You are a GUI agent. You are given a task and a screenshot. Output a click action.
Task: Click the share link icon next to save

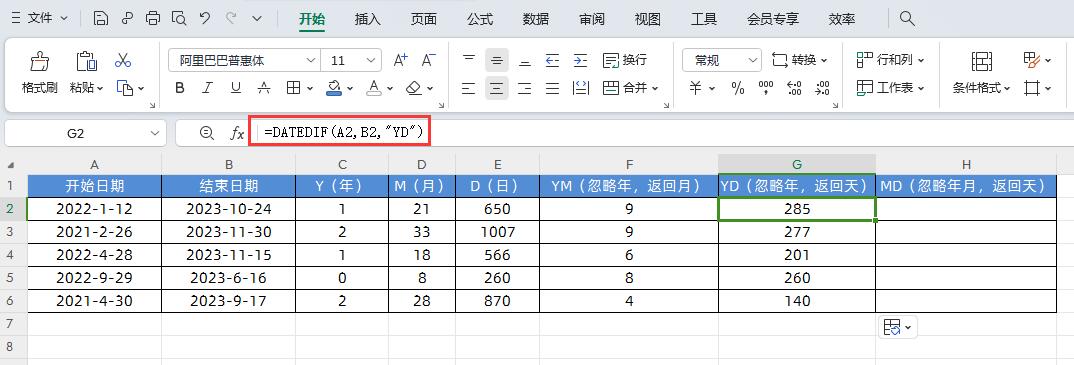pos(127,18)
